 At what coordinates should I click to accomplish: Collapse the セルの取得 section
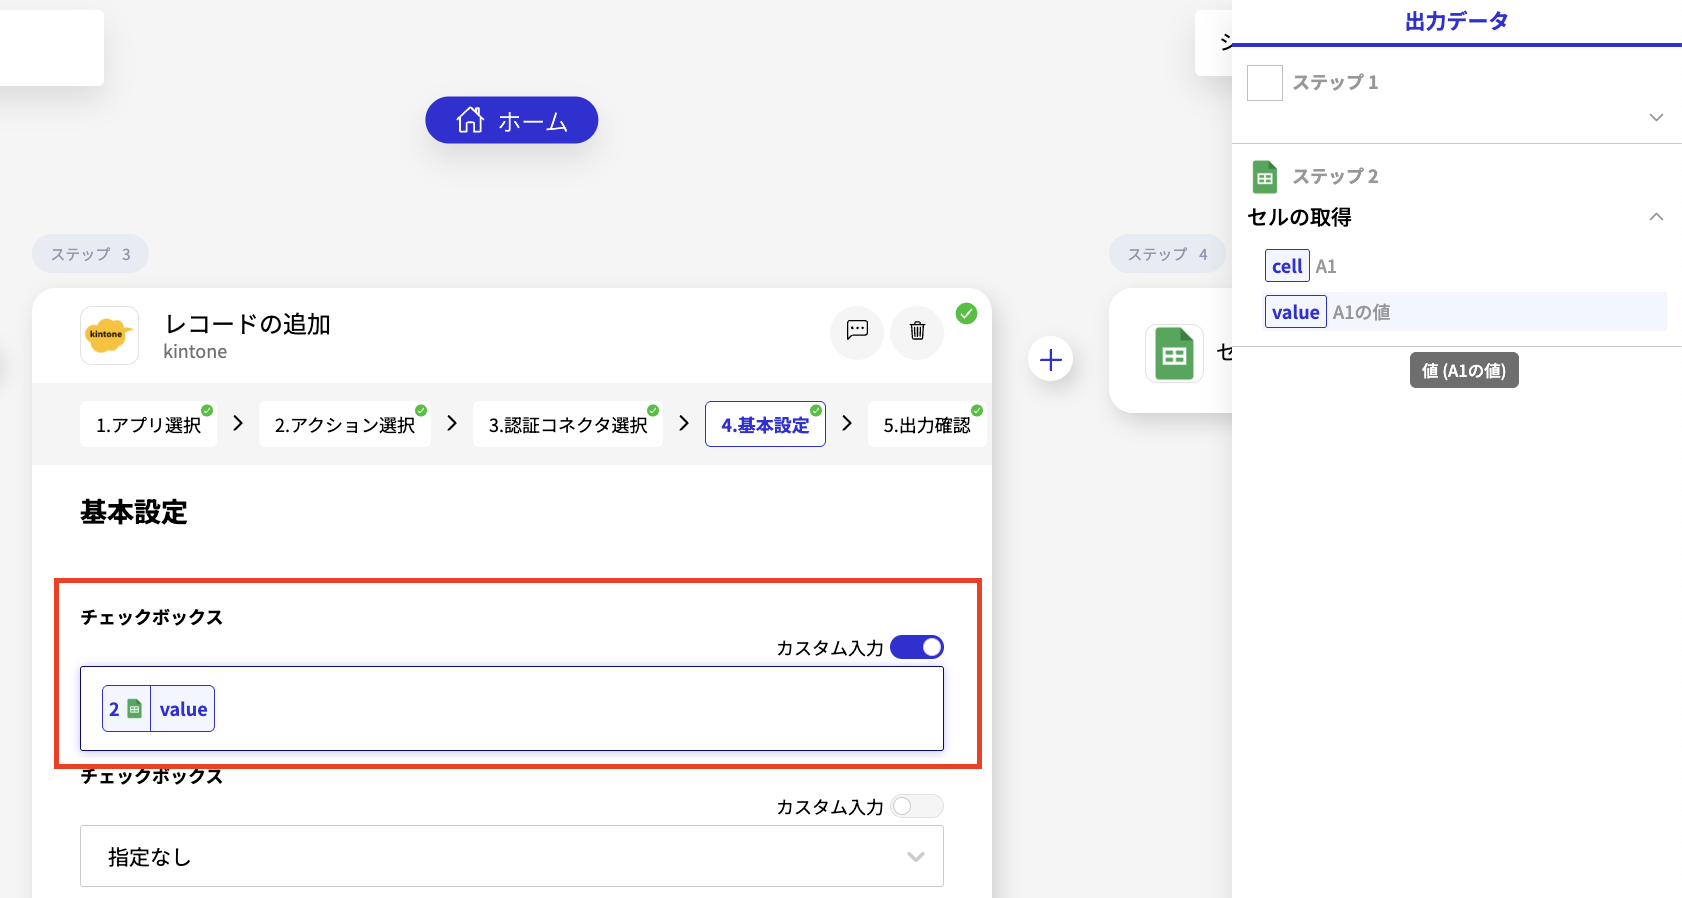[1656, 216]
